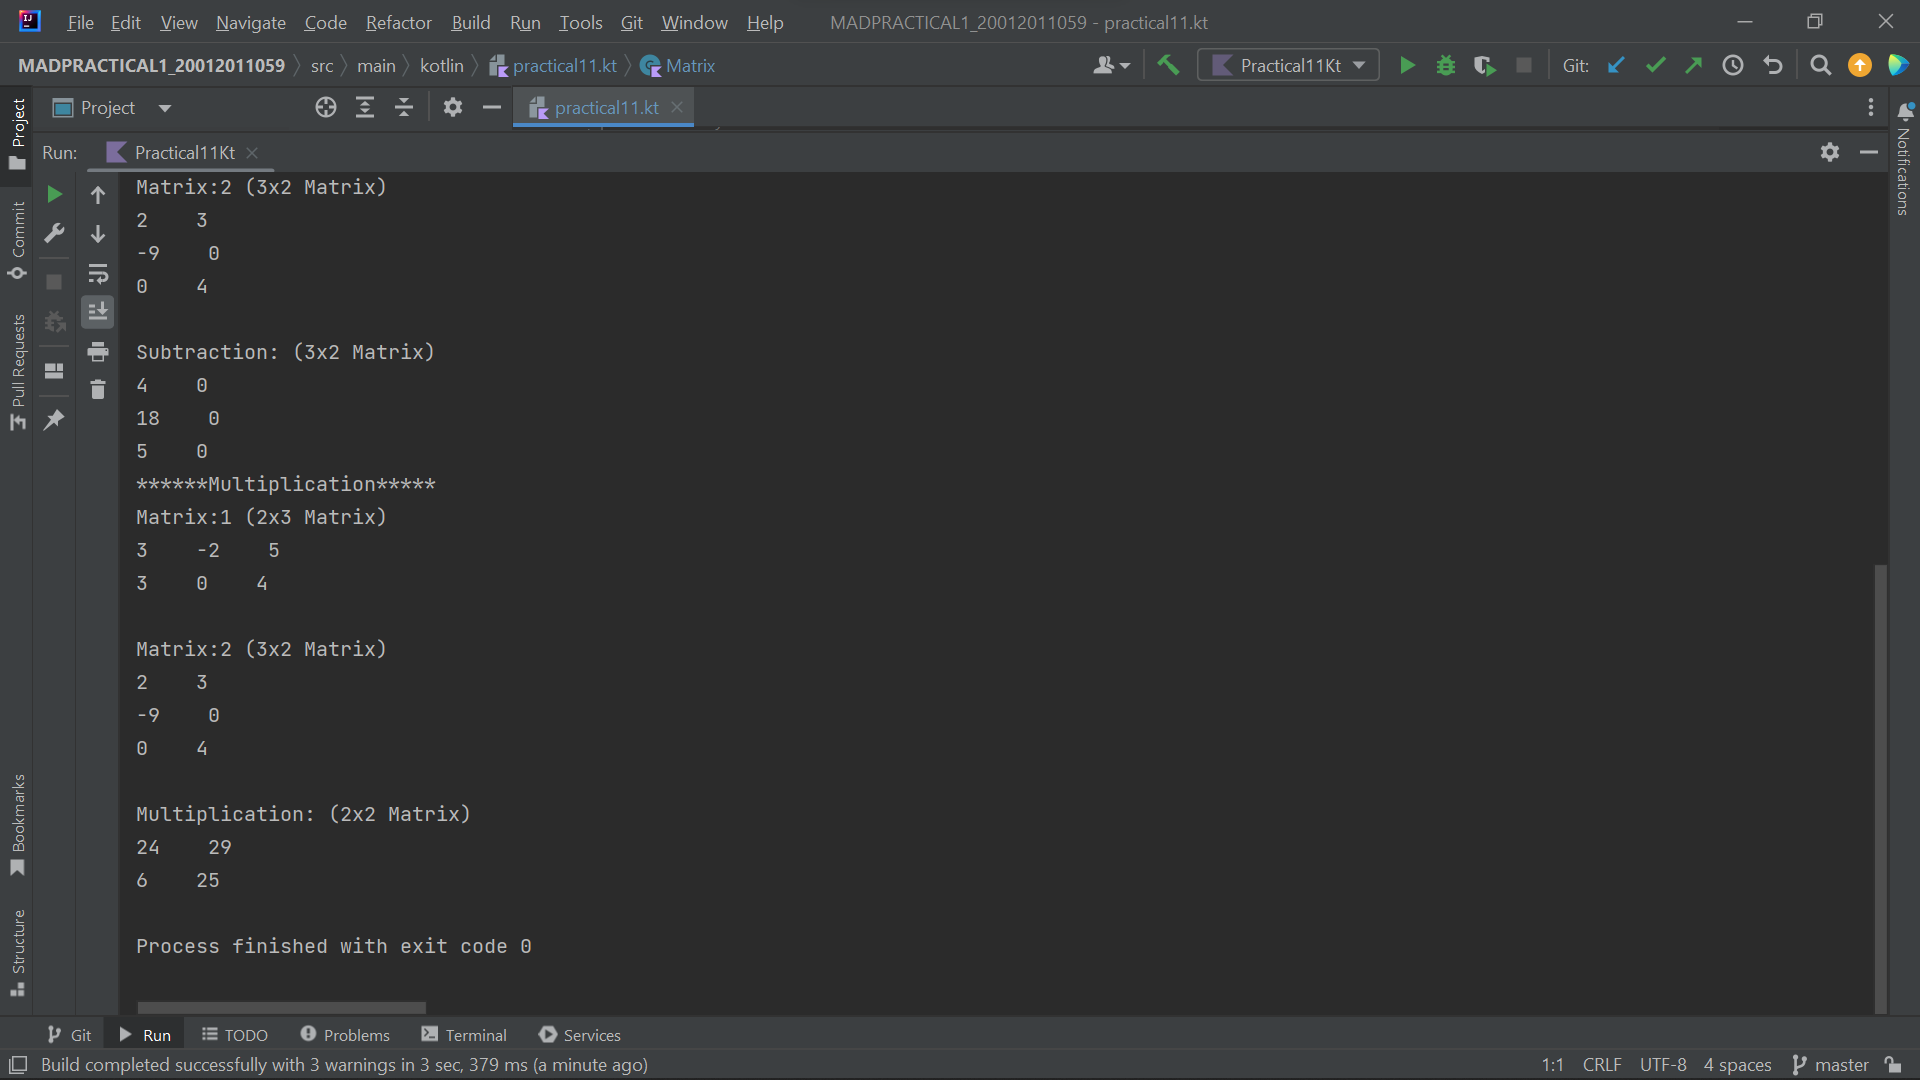Open the Refactor menu
Screen dimensions: 1920x1080
[398, 22]
